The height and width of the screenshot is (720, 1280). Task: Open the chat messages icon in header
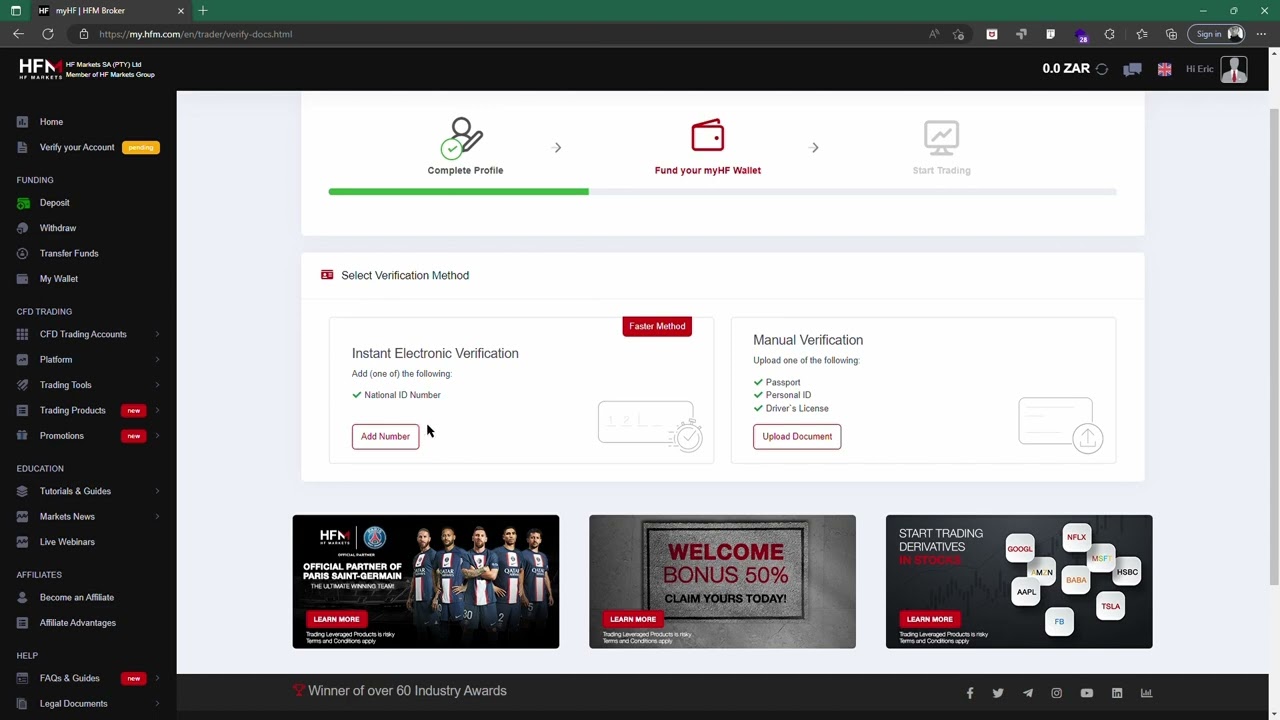1132,69
